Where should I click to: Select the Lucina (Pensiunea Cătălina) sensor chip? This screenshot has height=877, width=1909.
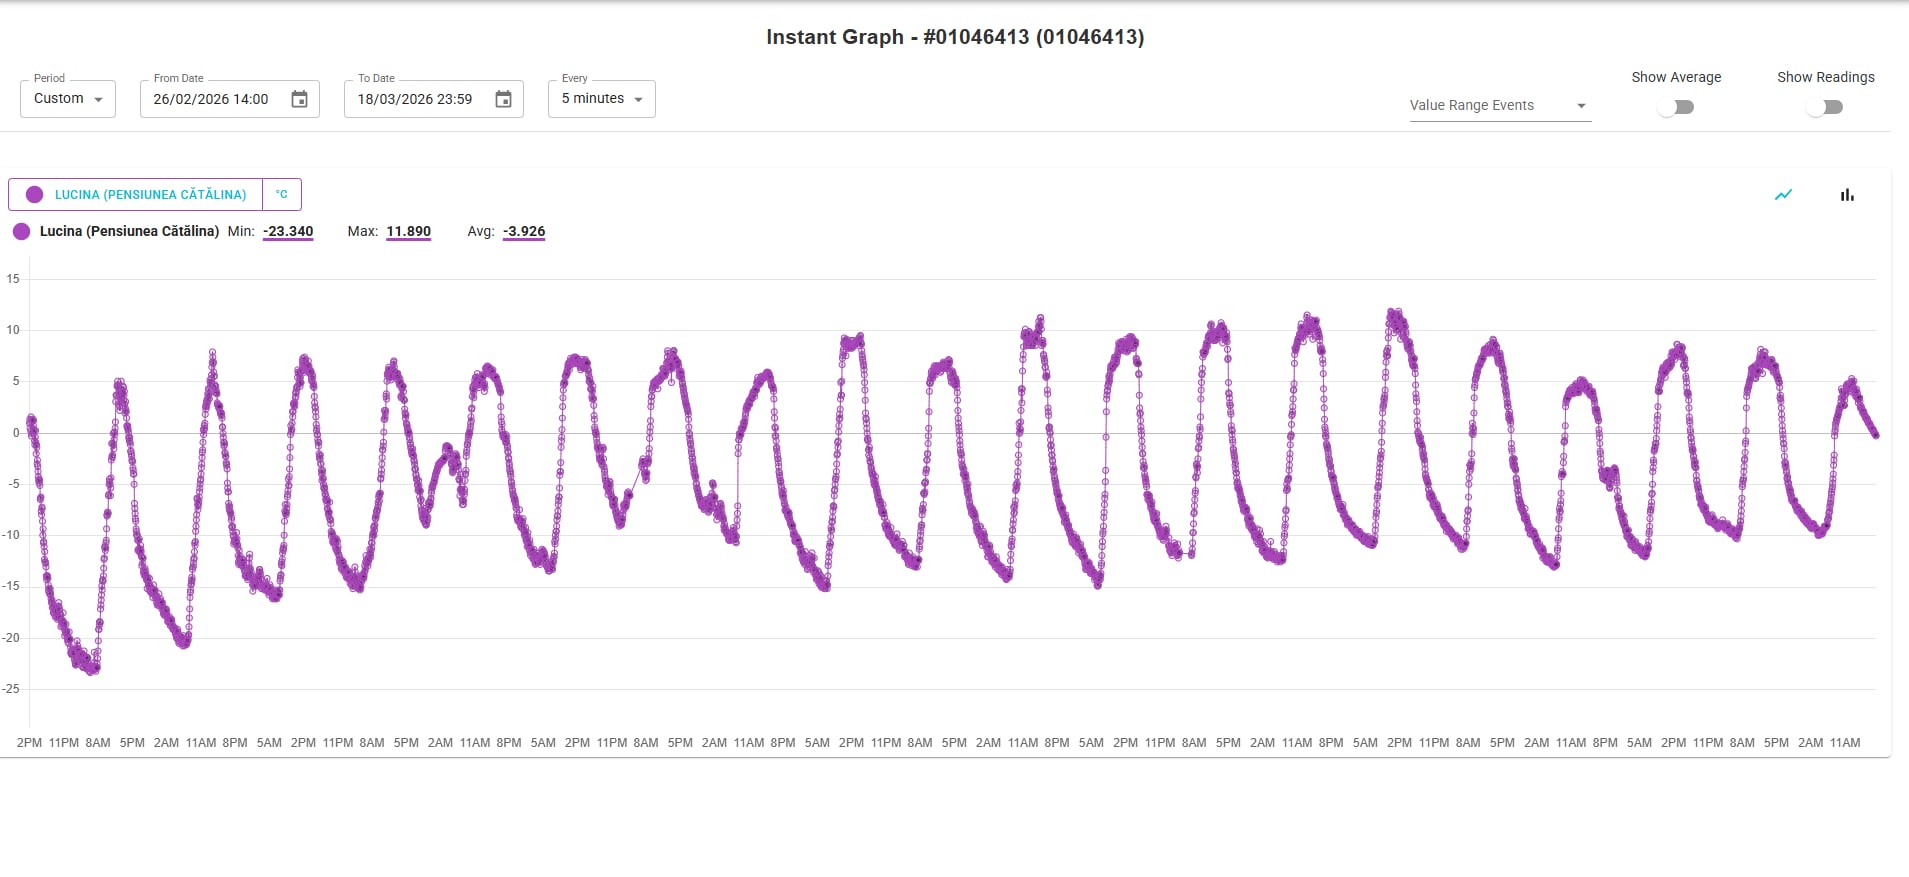click(x=150, y=195)
